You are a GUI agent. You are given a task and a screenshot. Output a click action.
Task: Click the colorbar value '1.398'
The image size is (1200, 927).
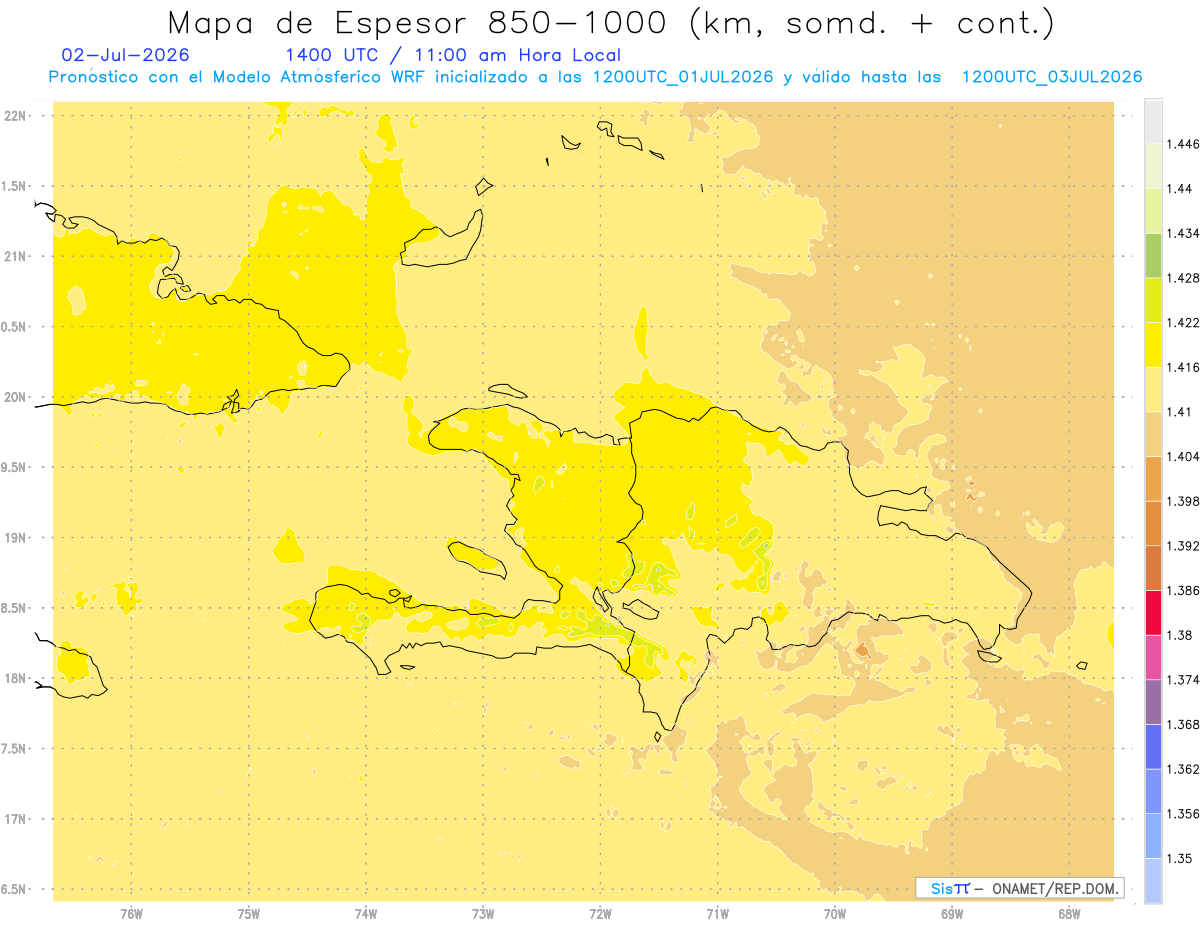click(x=1182, y=501)
